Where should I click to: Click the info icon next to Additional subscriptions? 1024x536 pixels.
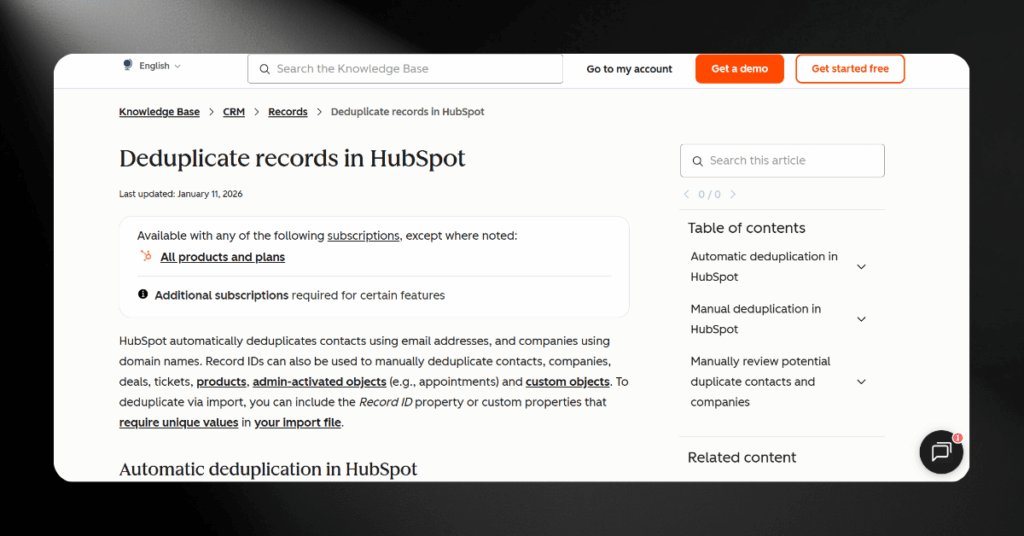tap(143, 294)
